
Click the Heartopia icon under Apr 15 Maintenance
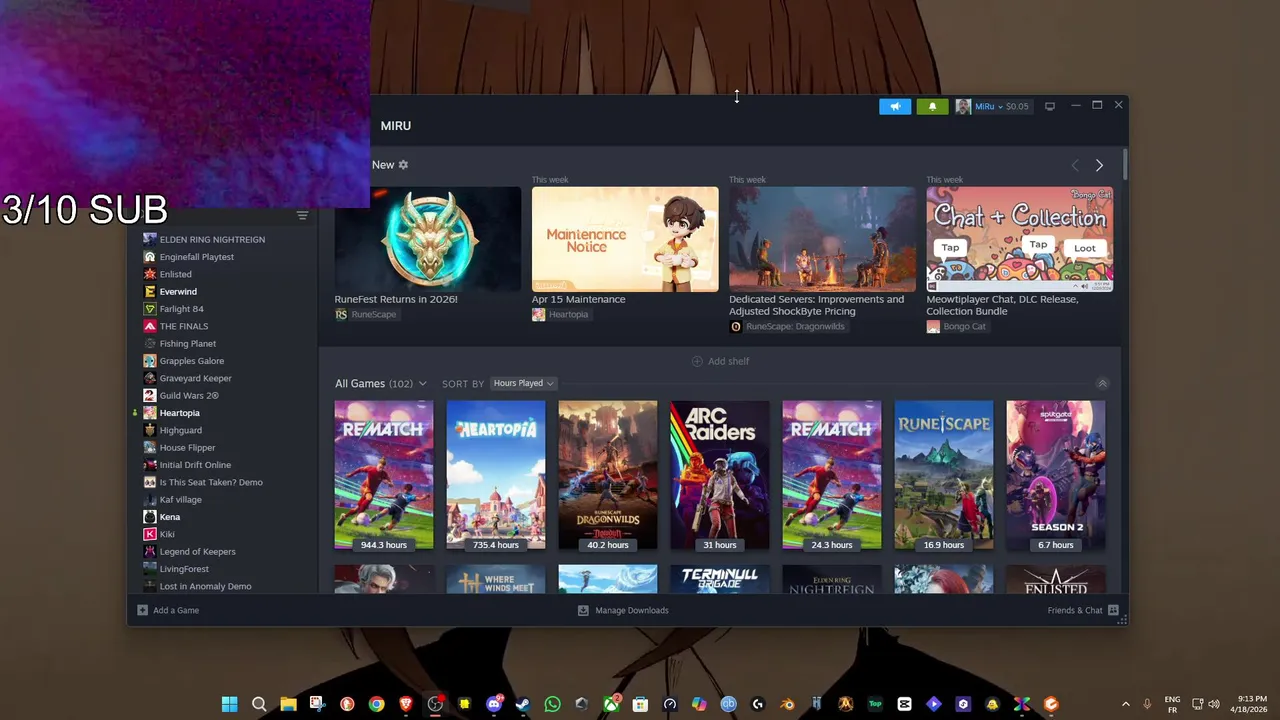pos(538,314)
